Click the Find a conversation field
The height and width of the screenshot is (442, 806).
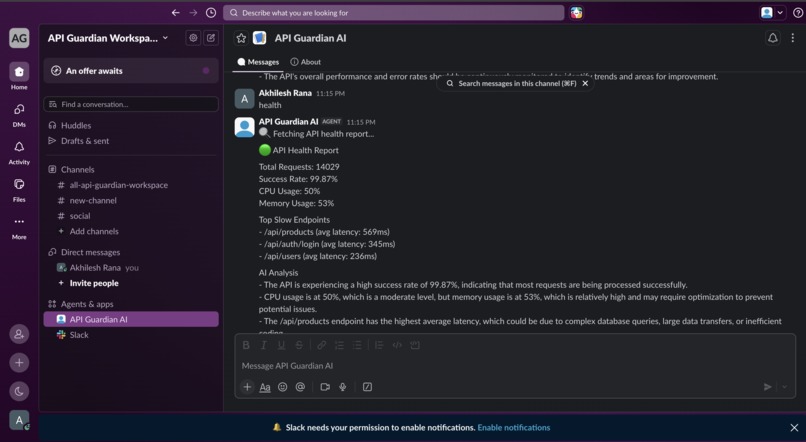(x=131, y=104)
